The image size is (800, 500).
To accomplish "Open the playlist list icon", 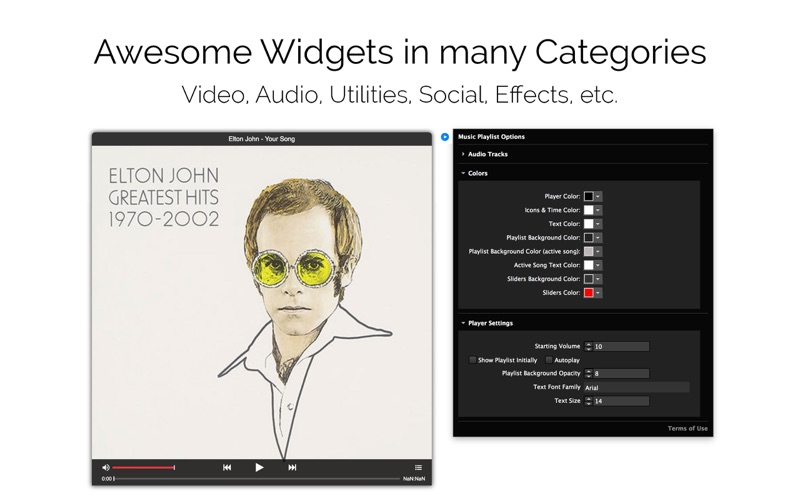I will click(x=419, y=467).
